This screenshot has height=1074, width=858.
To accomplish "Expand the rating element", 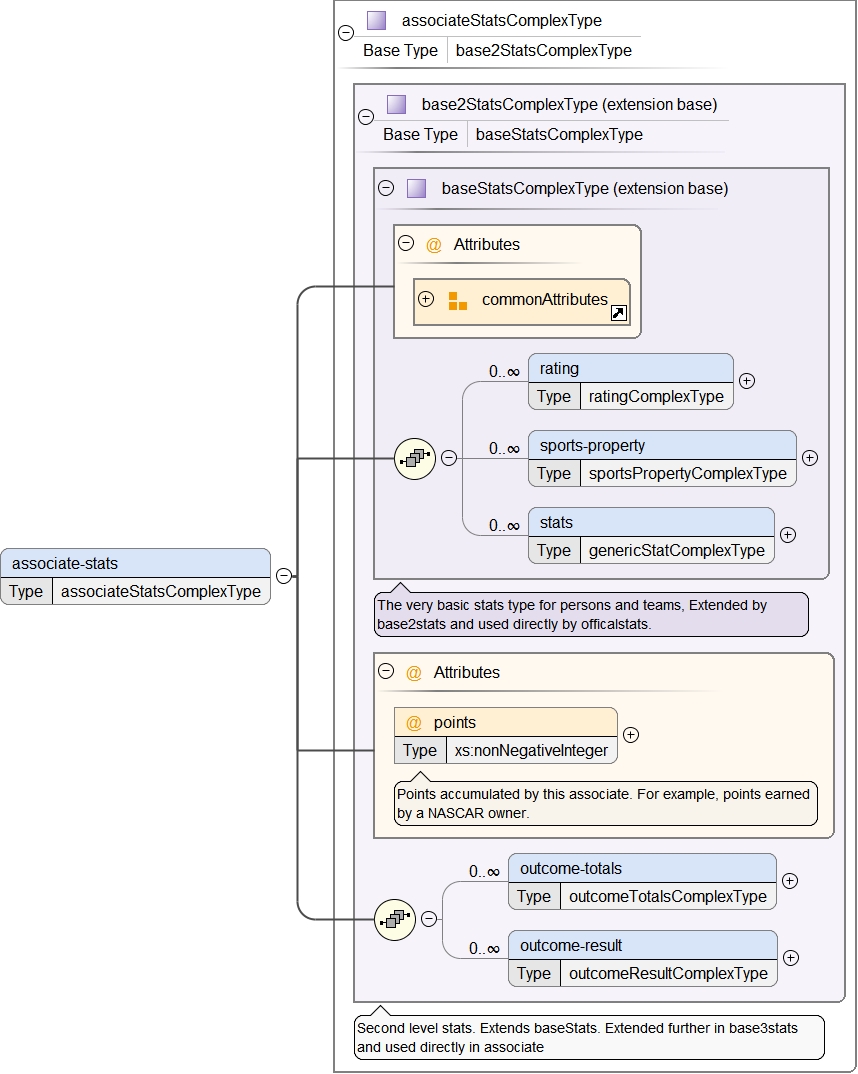I will [x=746, y=381].
